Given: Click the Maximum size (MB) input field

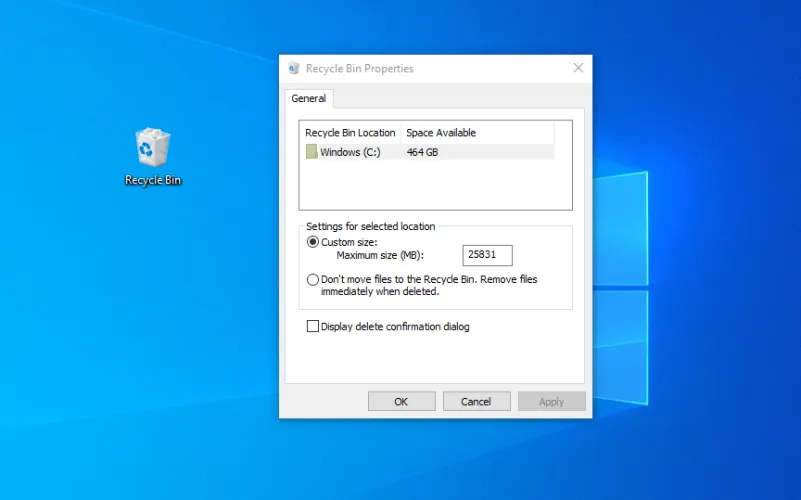Looking at the screenshot, I should (487, 255).
